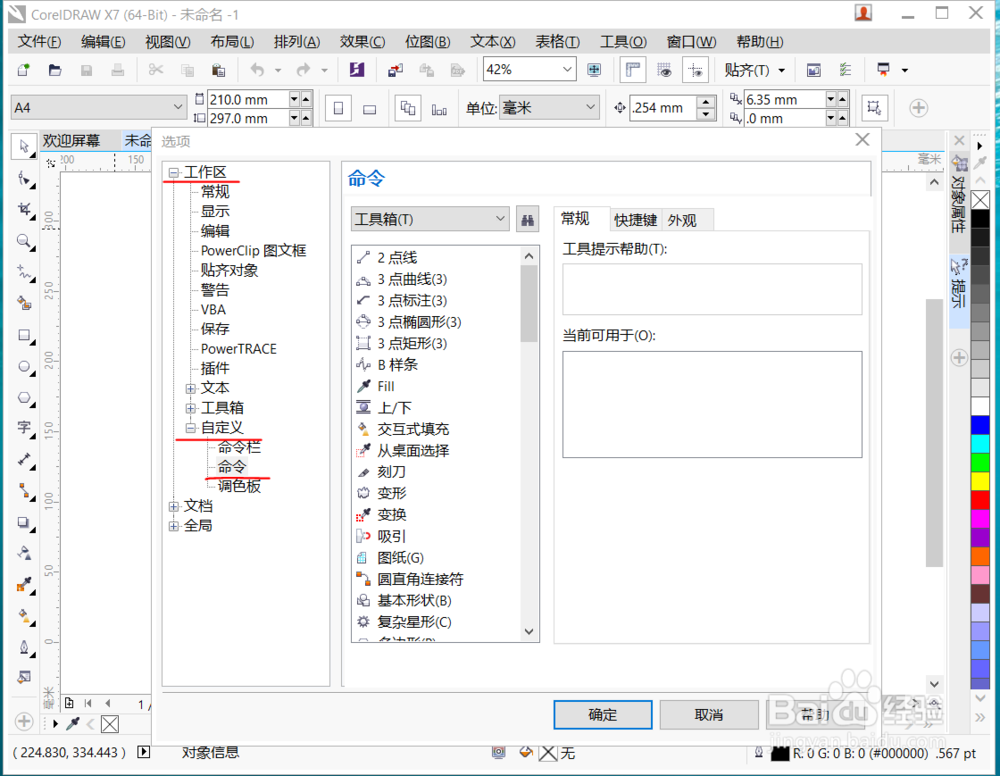Expand the 全局 tree node
1000x776 pixels.
click(173, 526)
